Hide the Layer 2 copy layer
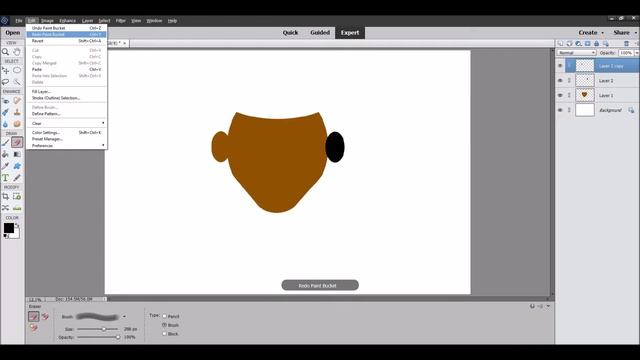 click(x=560, y=66)
